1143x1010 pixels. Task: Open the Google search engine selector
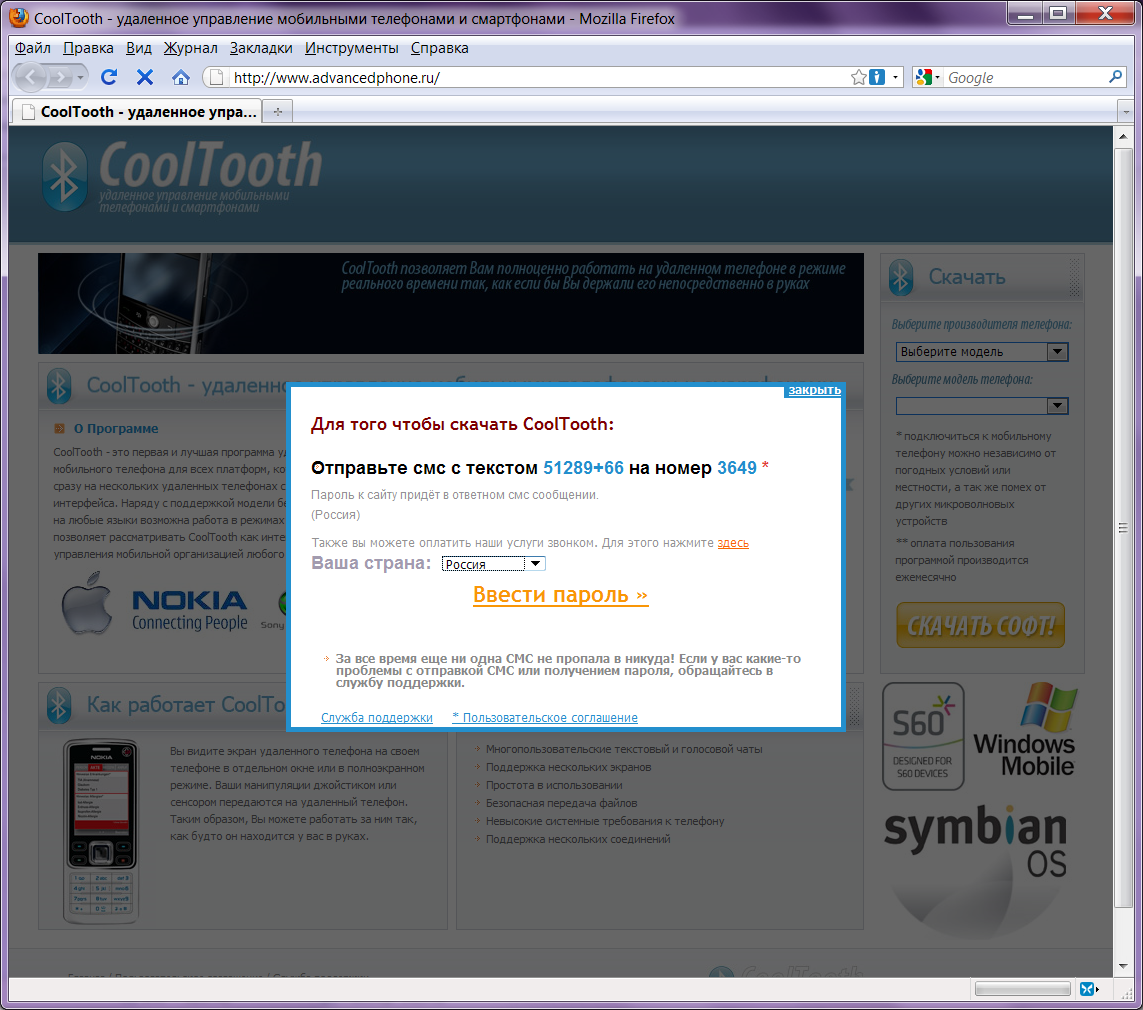coord(928,77)
